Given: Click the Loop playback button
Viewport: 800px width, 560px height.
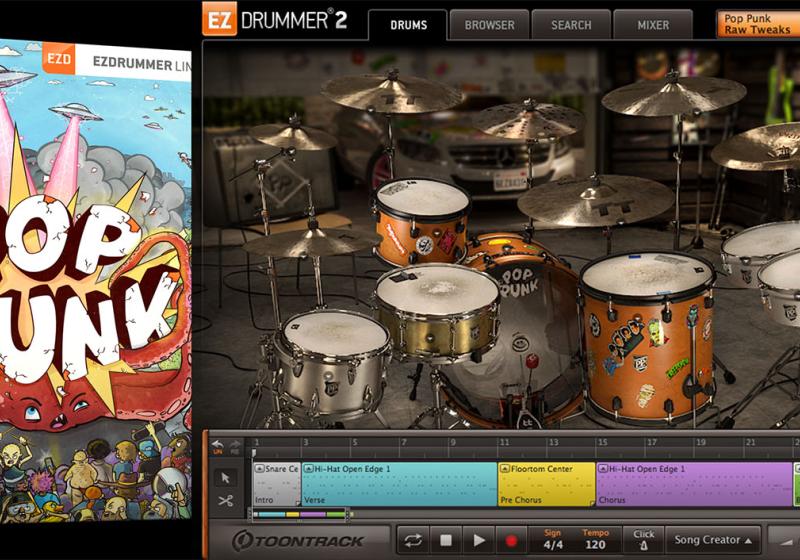Looking at the screenshot, I should tap(412, 541).
